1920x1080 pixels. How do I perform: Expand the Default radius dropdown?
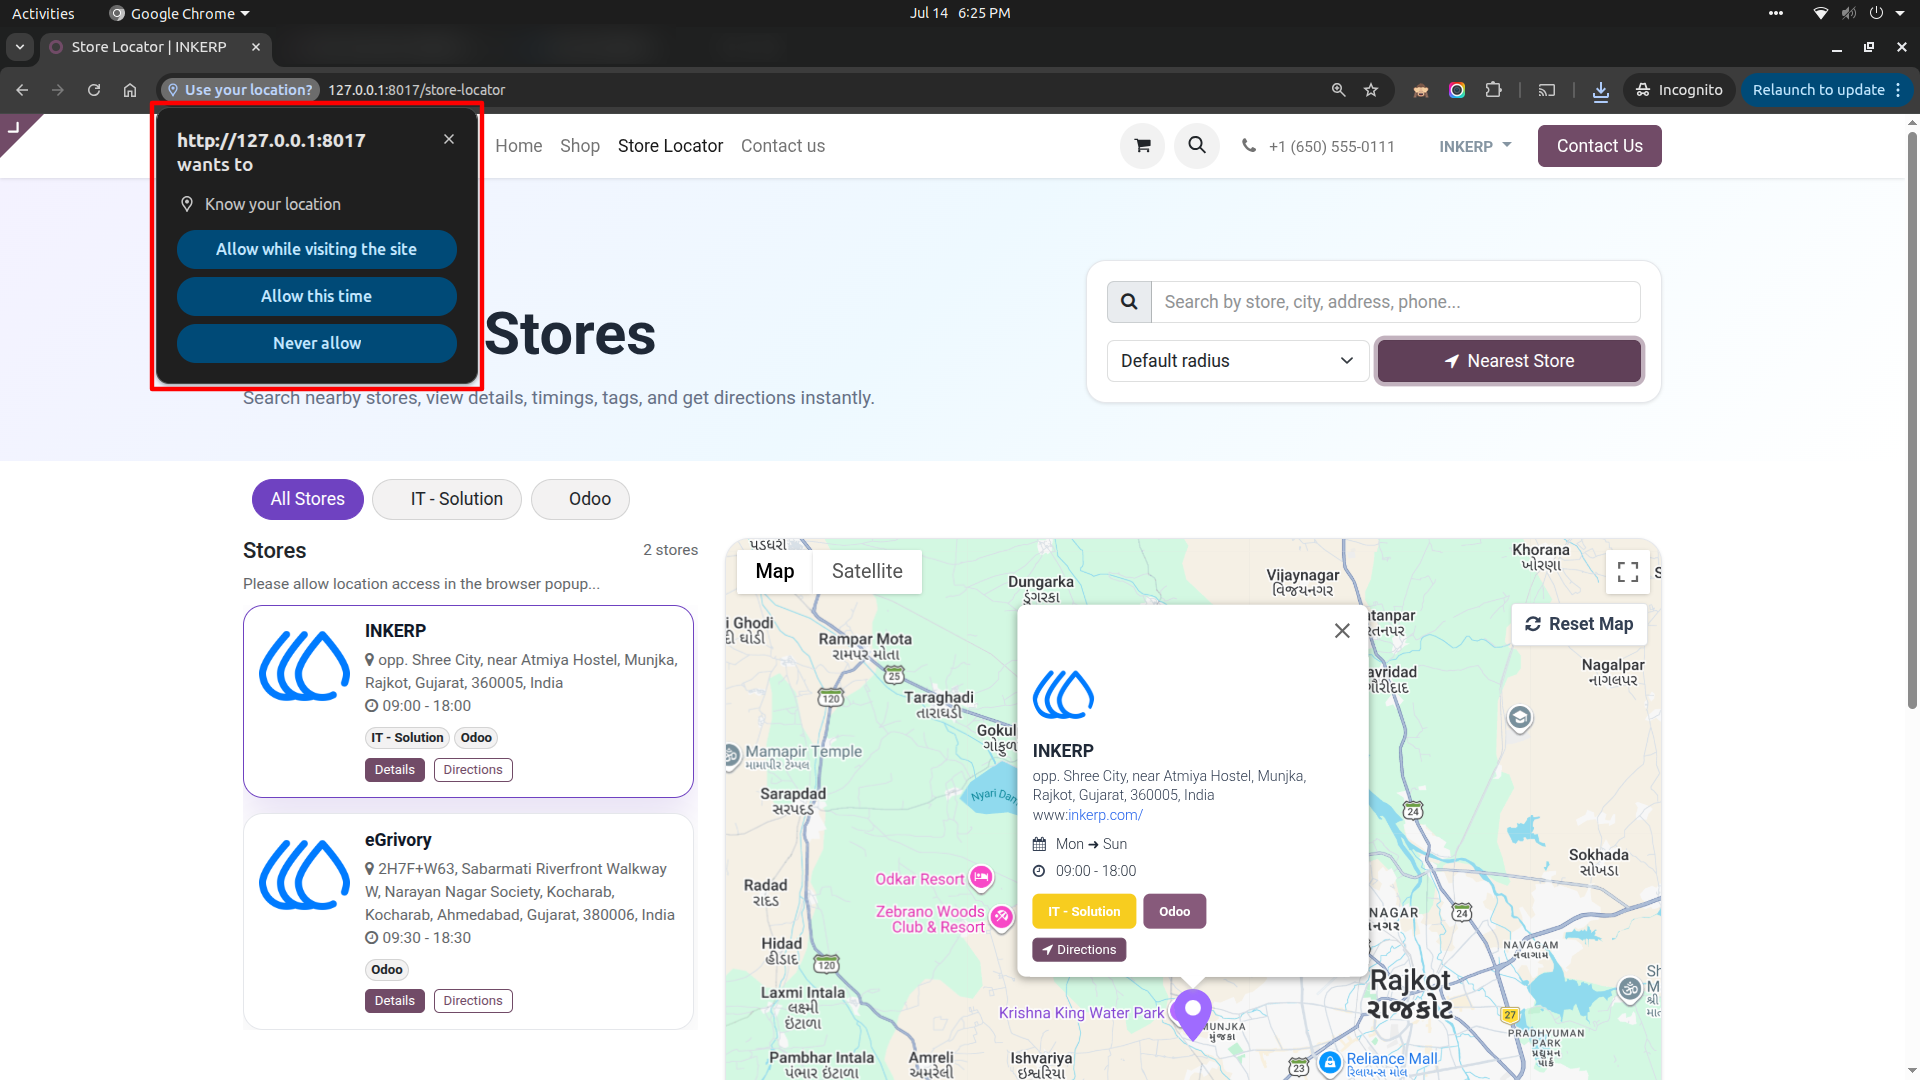click(x=1237, y=361)
